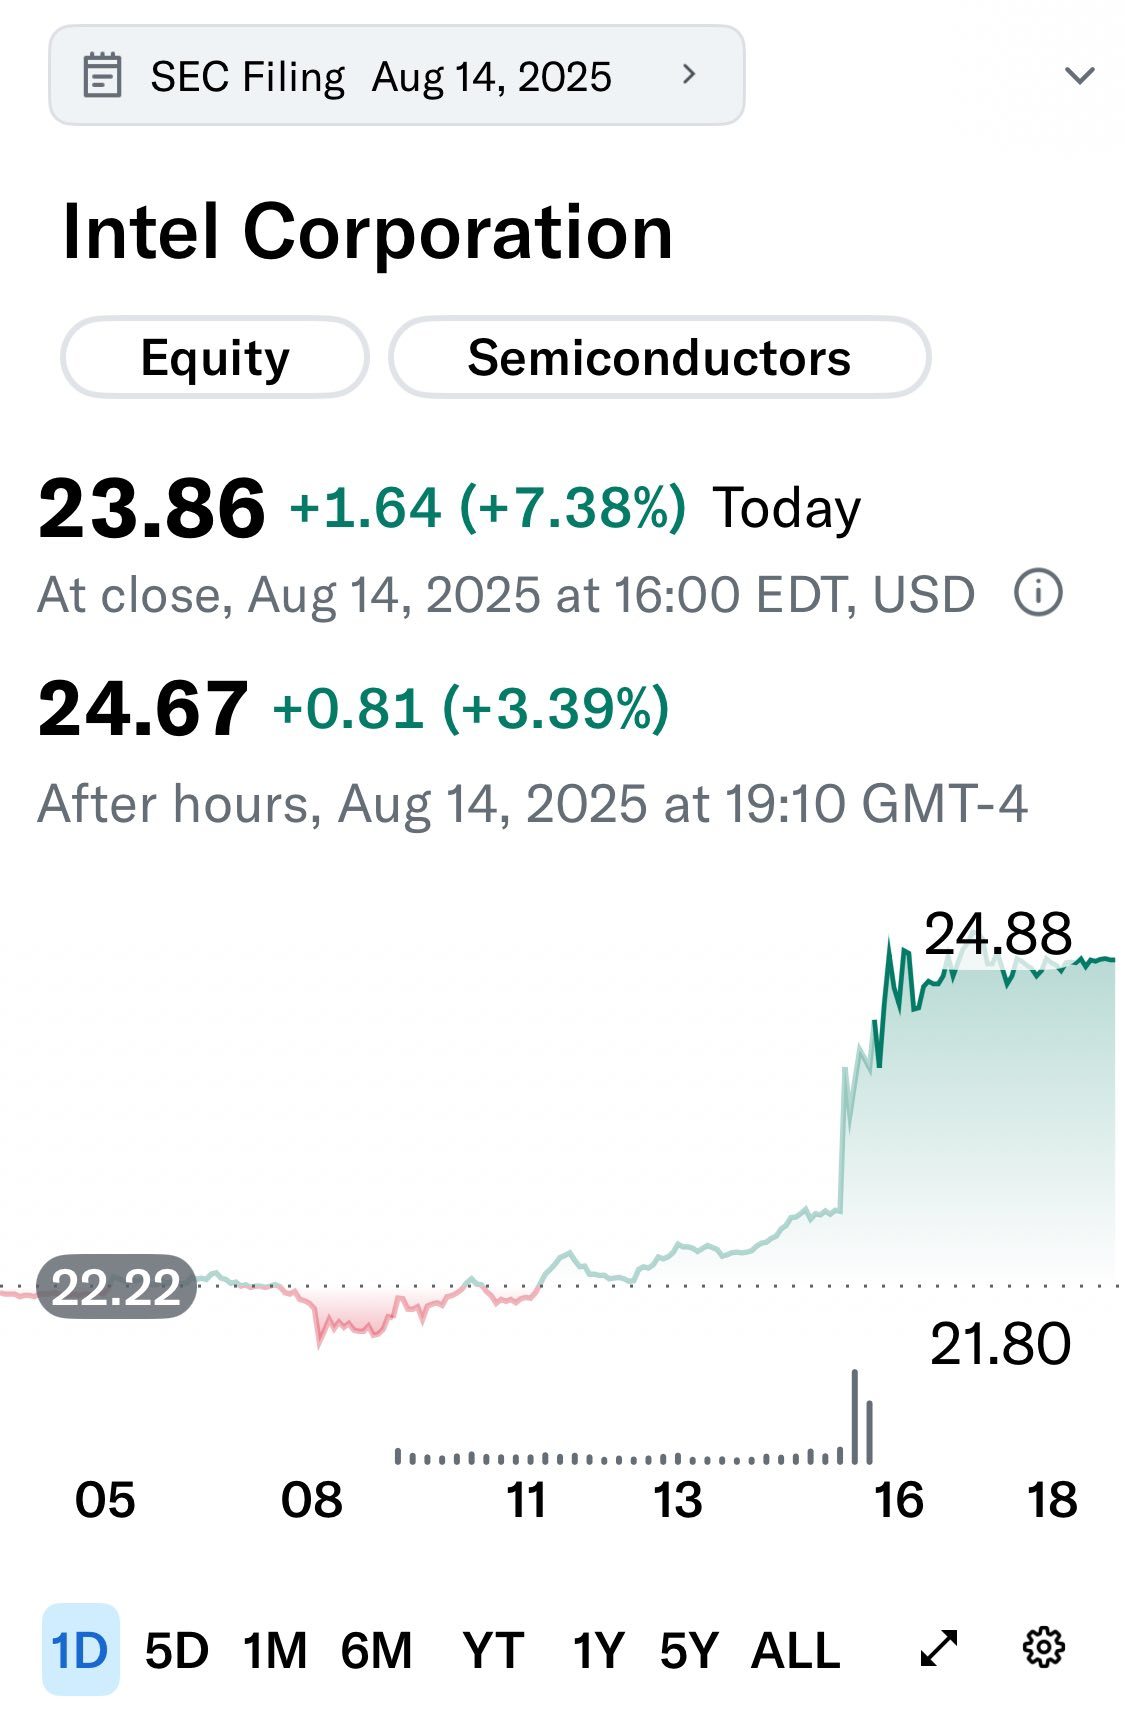Select the 6M chart range
The height and width of the screenshot is (1721, 1125).
[x=376, y=1650]
